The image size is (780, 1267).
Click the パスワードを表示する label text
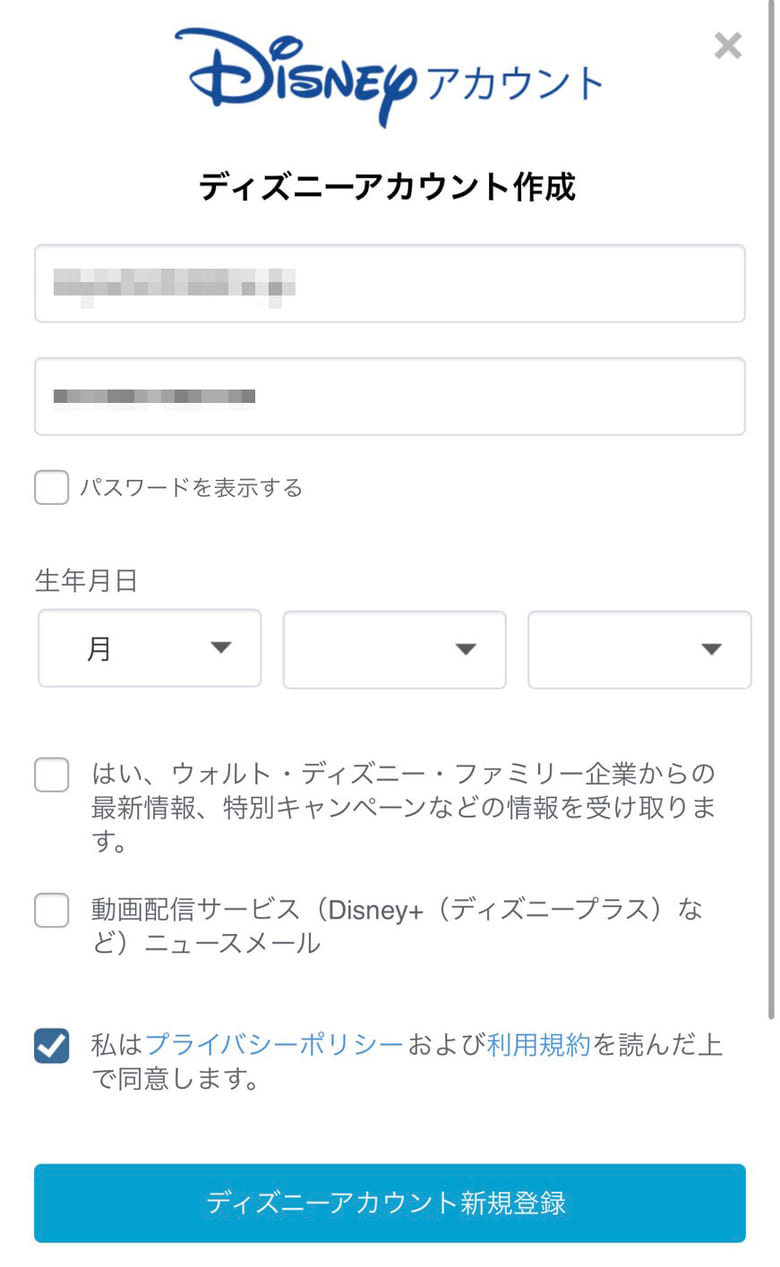(191, 488)
